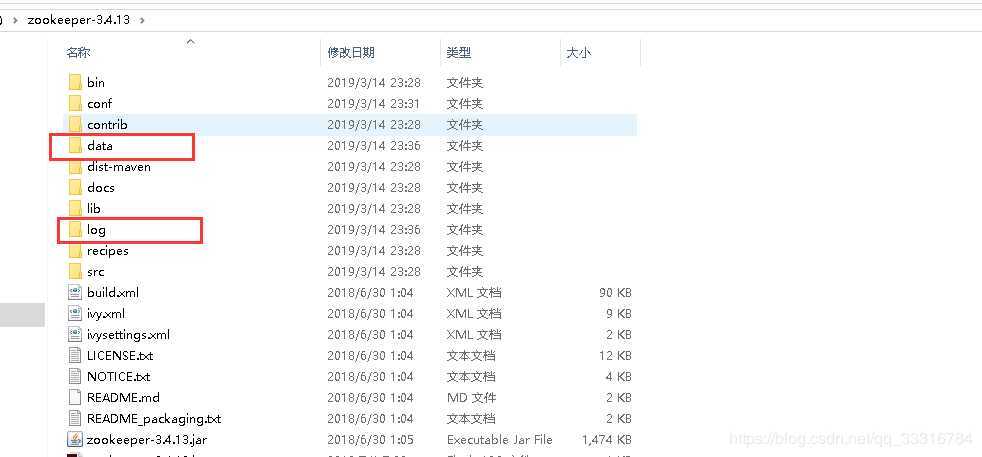Image resolution: width=982 pixels, height=457 pixels.
Task: Select the LICENSE.txt file name
Action: [x=120, y=356]
